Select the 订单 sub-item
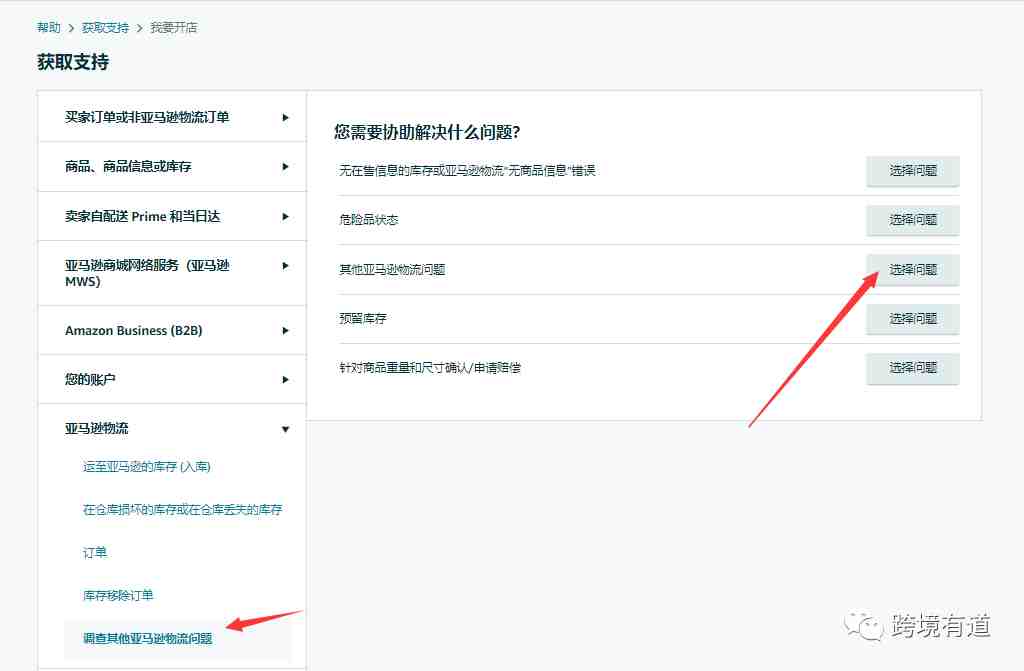 coord(95,553)
